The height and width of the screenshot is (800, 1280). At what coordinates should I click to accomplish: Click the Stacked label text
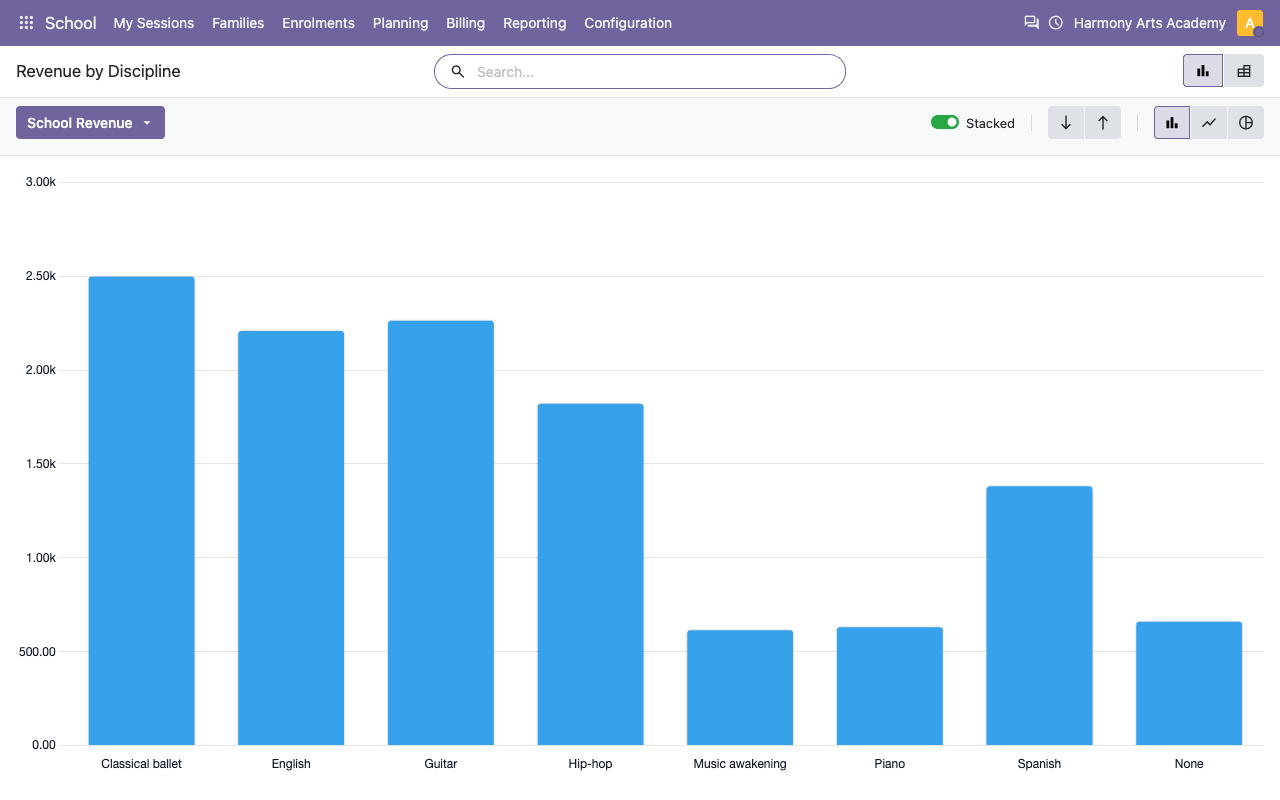[x=990, y=123]
